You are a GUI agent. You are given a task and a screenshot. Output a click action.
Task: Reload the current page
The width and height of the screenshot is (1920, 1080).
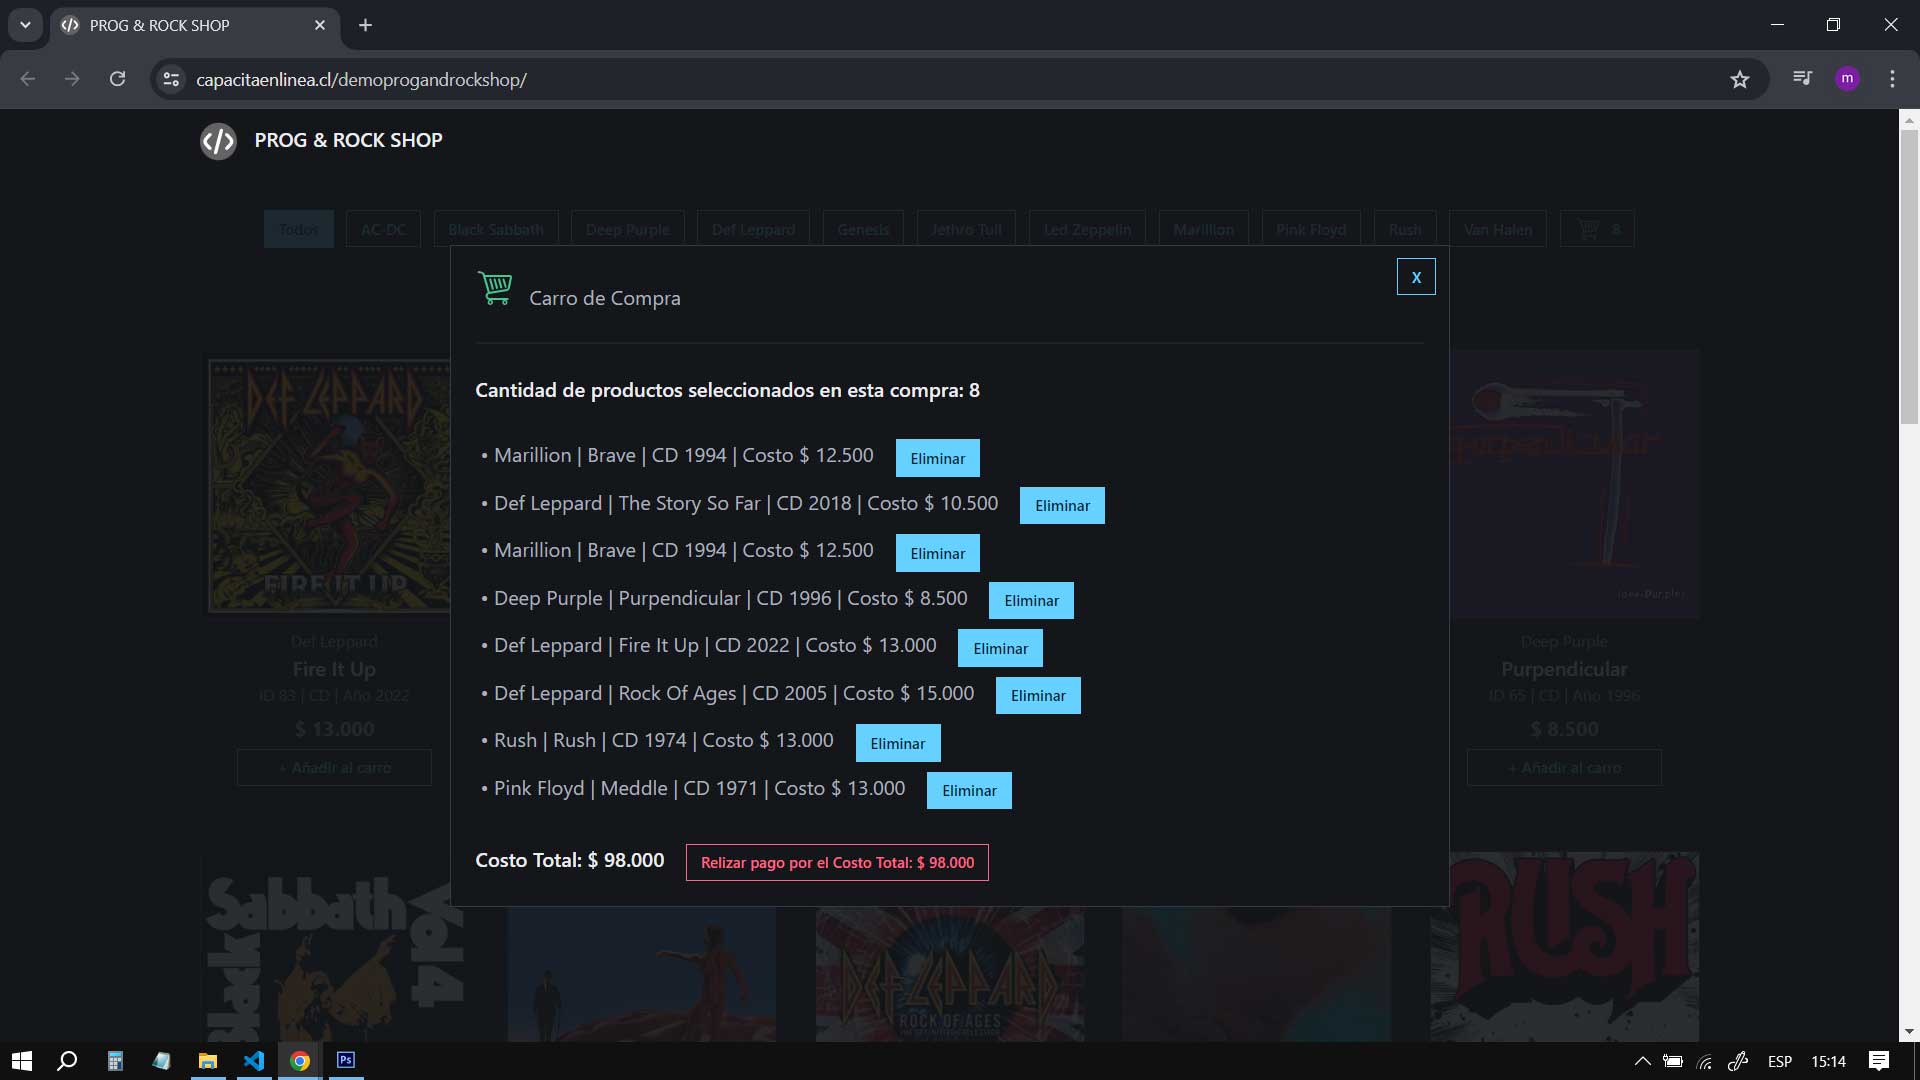click(117, 79)
